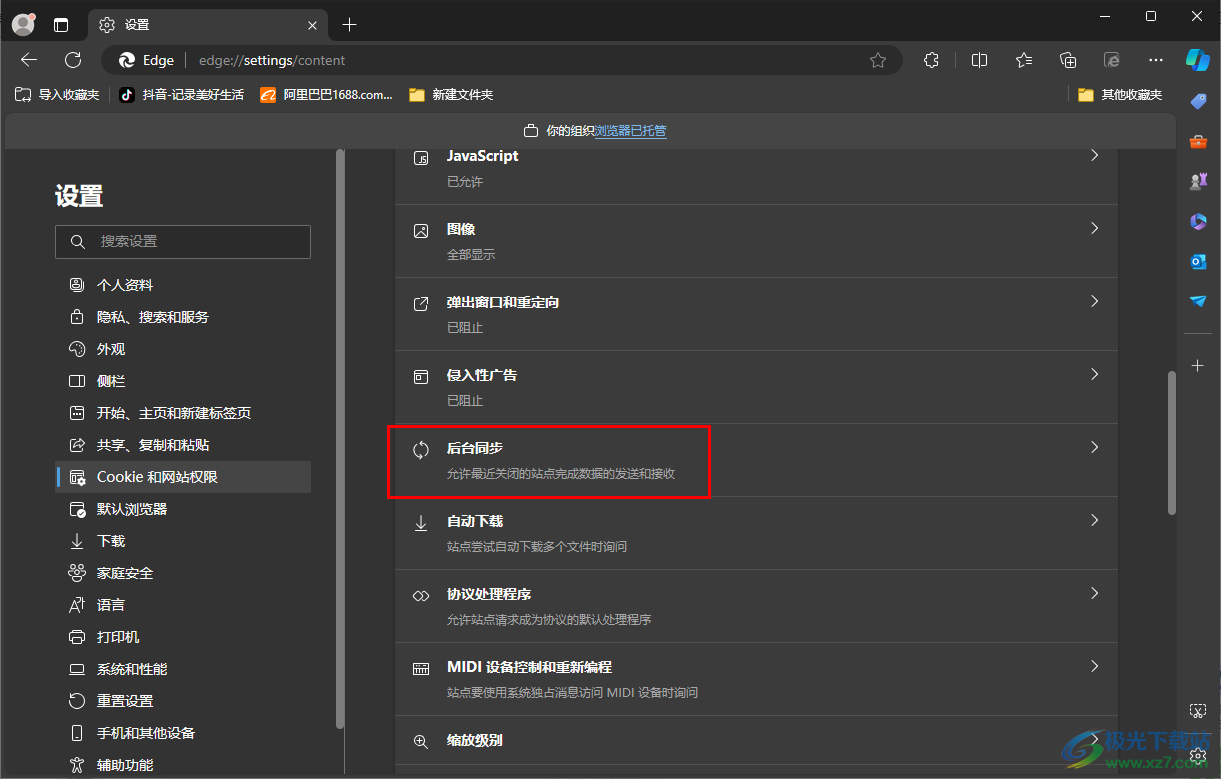Open the profile avatar menu
This screenshot has height=779, width=1221.
tap(23, 24)
